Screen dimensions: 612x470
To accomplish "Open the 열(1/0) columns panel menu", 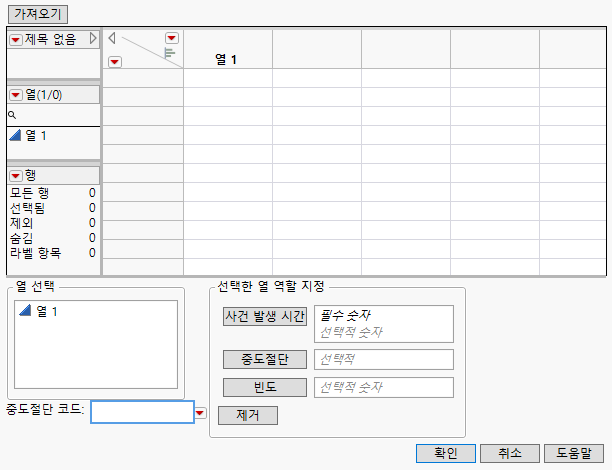I will click(x=16, y=95).
